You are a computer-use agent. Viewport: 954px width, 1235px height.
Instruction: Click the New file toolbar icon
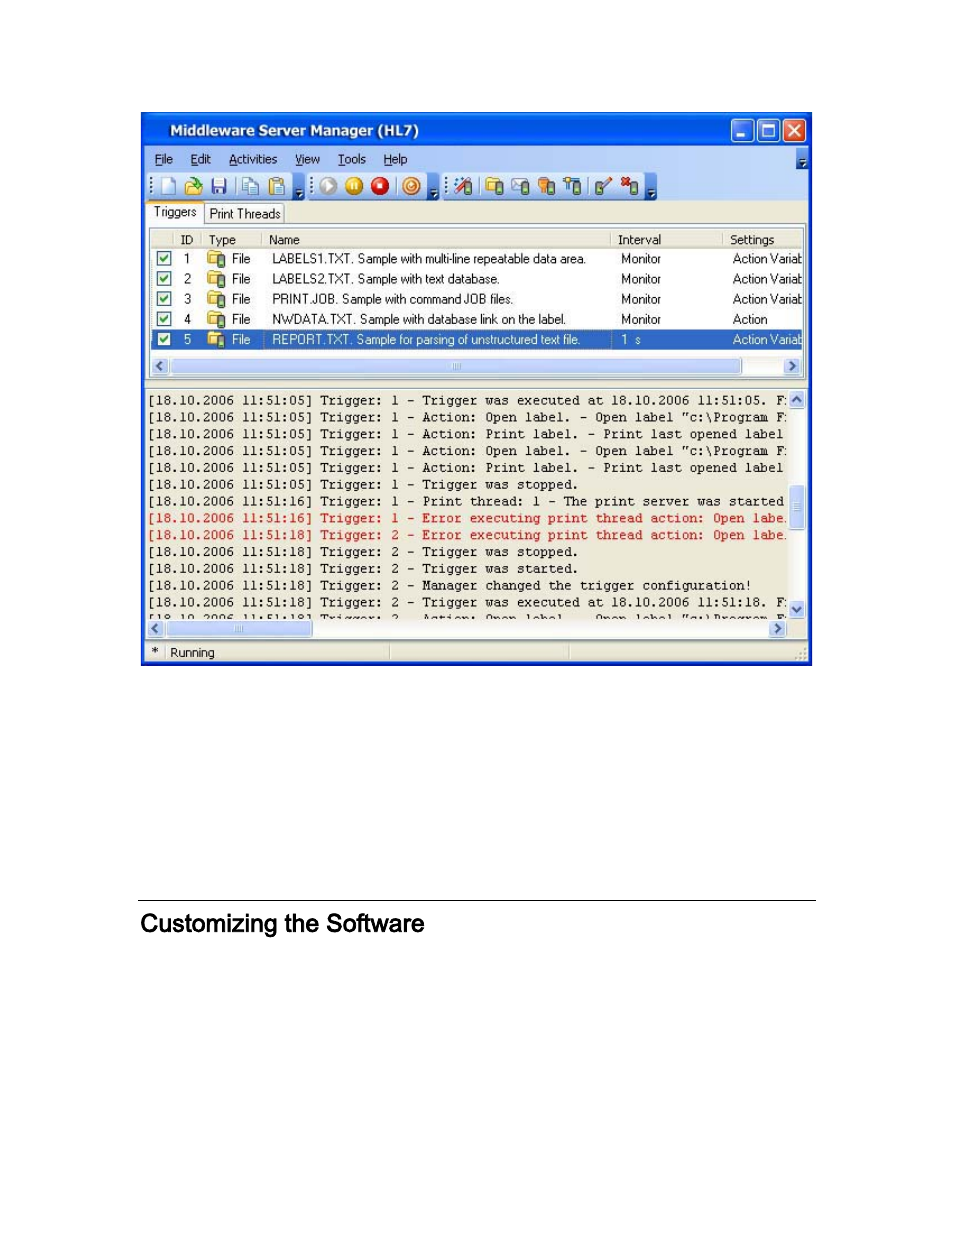(x=168, y=186)
